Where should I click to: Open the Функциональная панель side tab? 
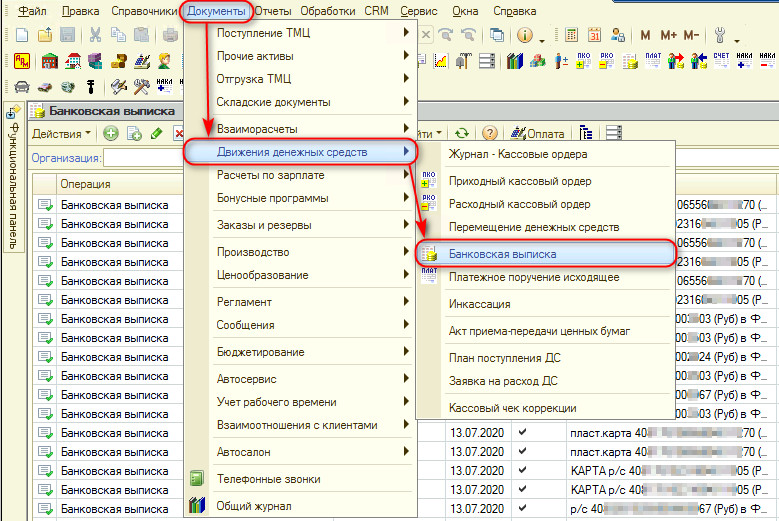[x=14, y=177]
